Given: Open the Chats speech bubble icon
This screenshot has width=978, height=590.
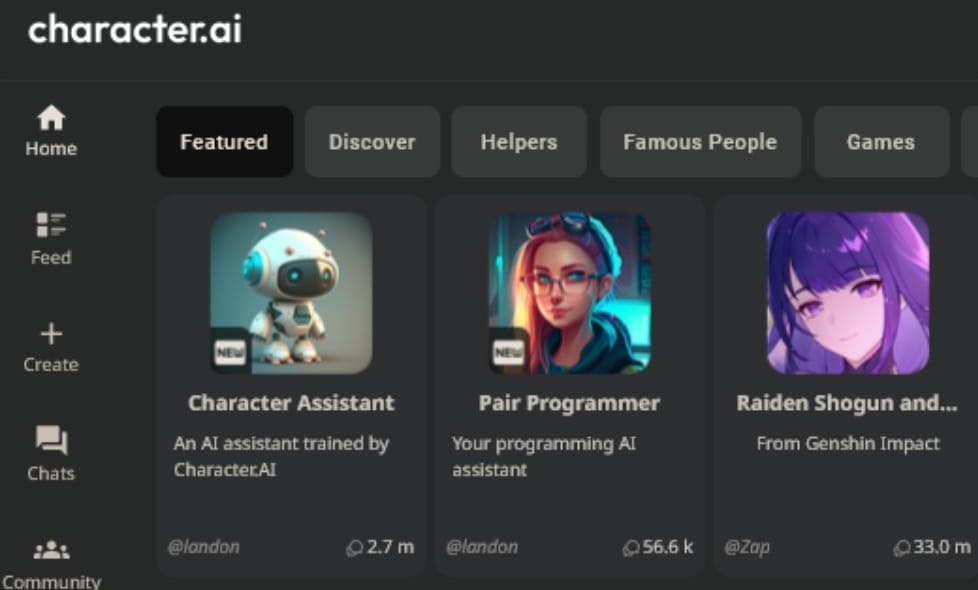Looking at the screenshot, I should [51, 440].
